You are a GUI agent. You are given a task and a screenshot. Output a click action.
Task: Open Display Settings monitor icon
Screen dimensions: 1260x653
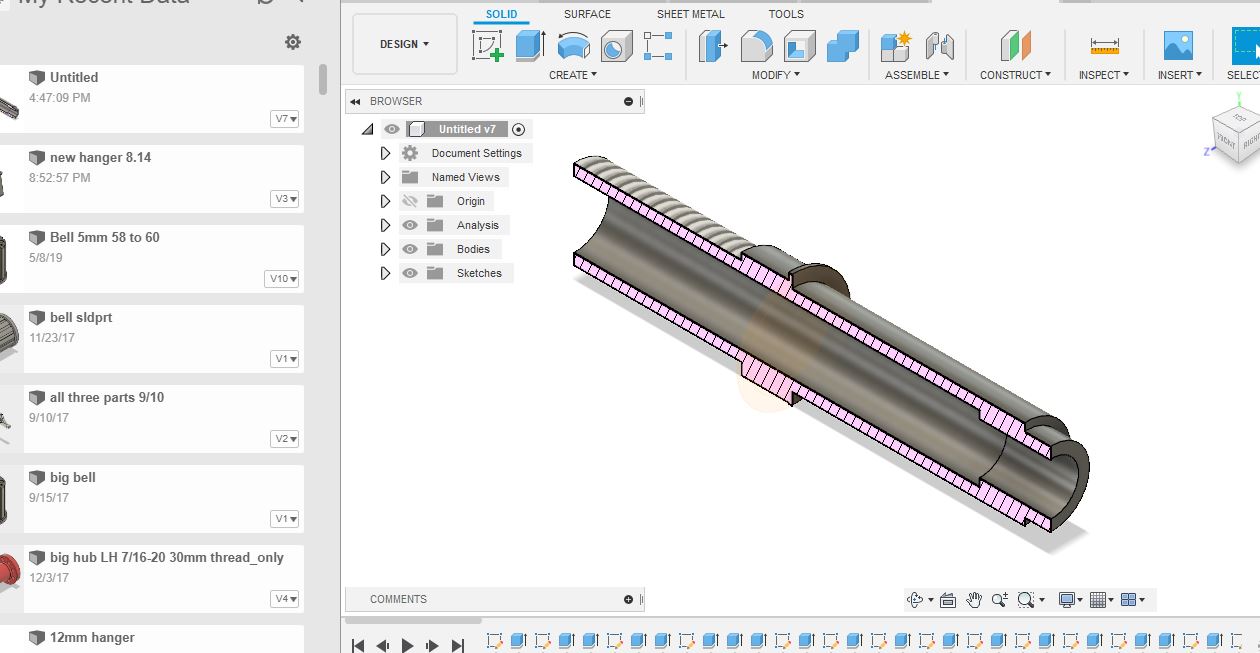point(1067,600)
